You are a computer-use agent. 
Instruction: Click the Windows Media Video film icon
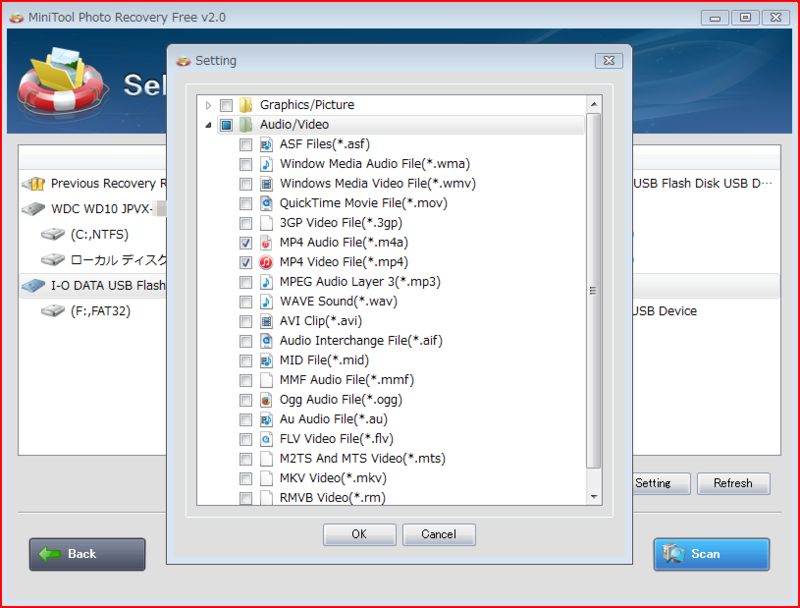coord(266,184)
